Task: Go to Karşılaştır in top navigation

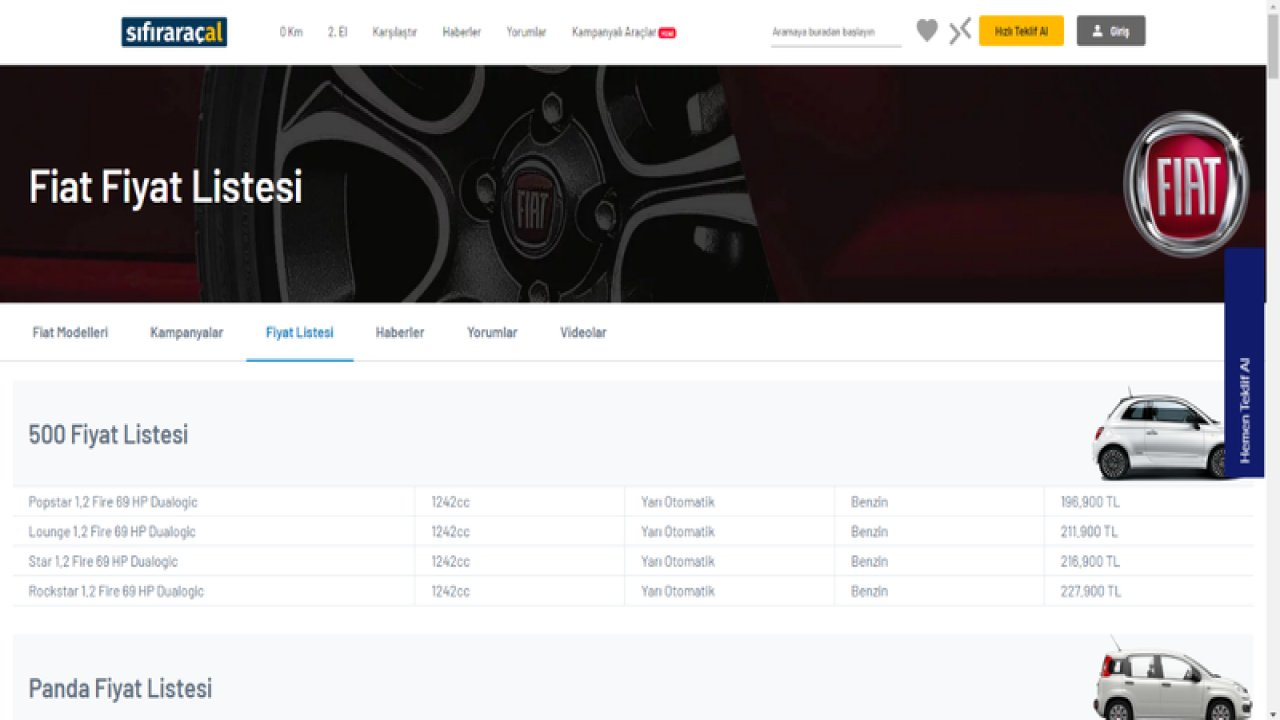Action: click(394, 32)
